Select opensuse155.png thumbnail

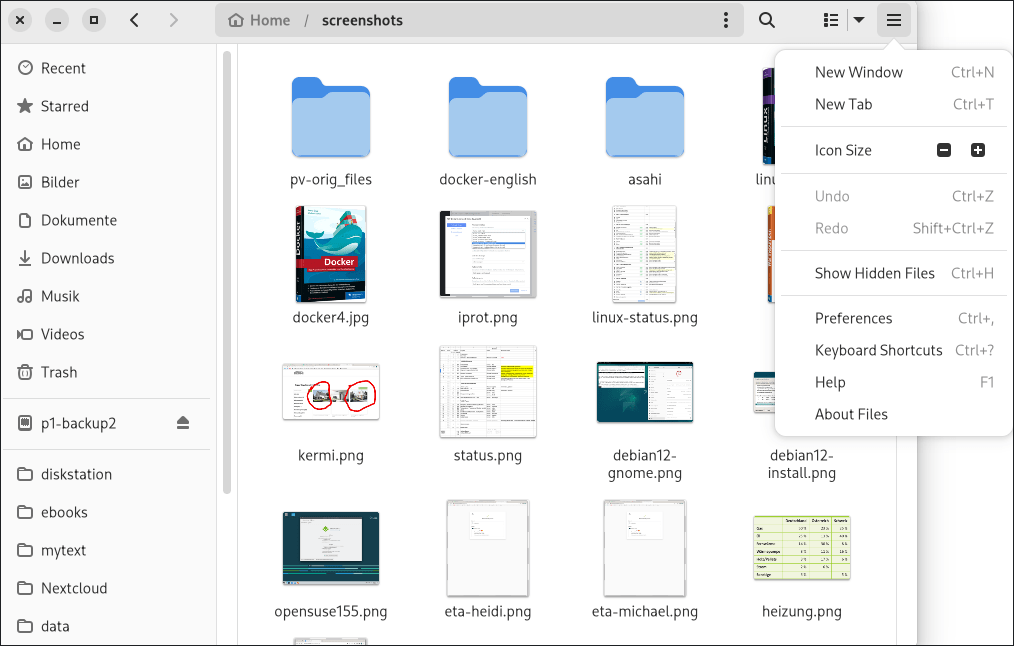(x=330, y=548)
